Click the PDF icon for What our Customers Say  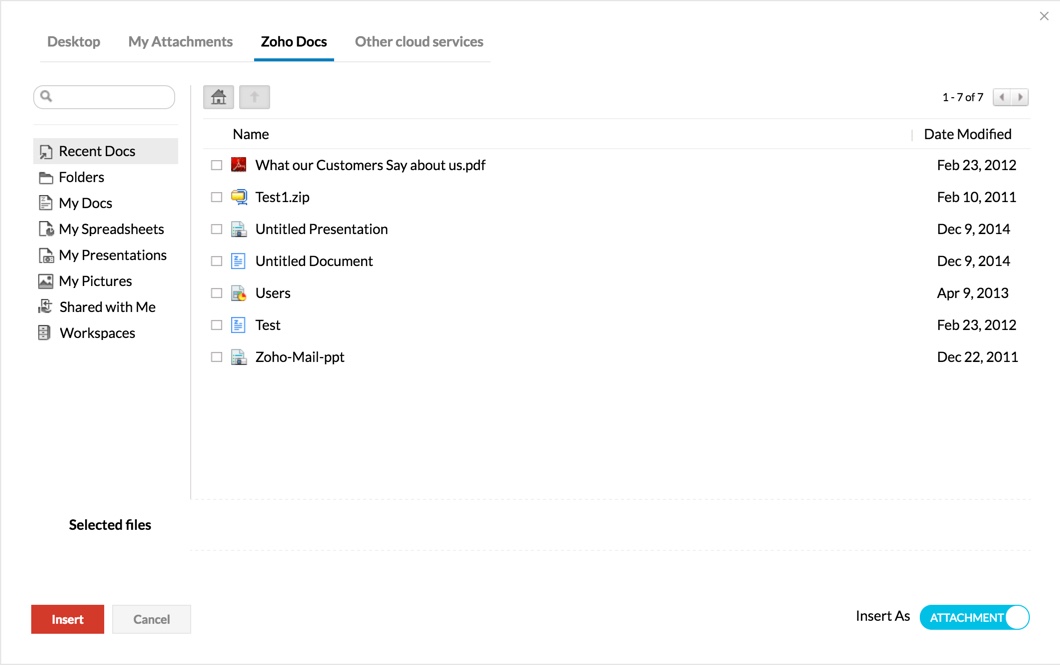point(239,165)
